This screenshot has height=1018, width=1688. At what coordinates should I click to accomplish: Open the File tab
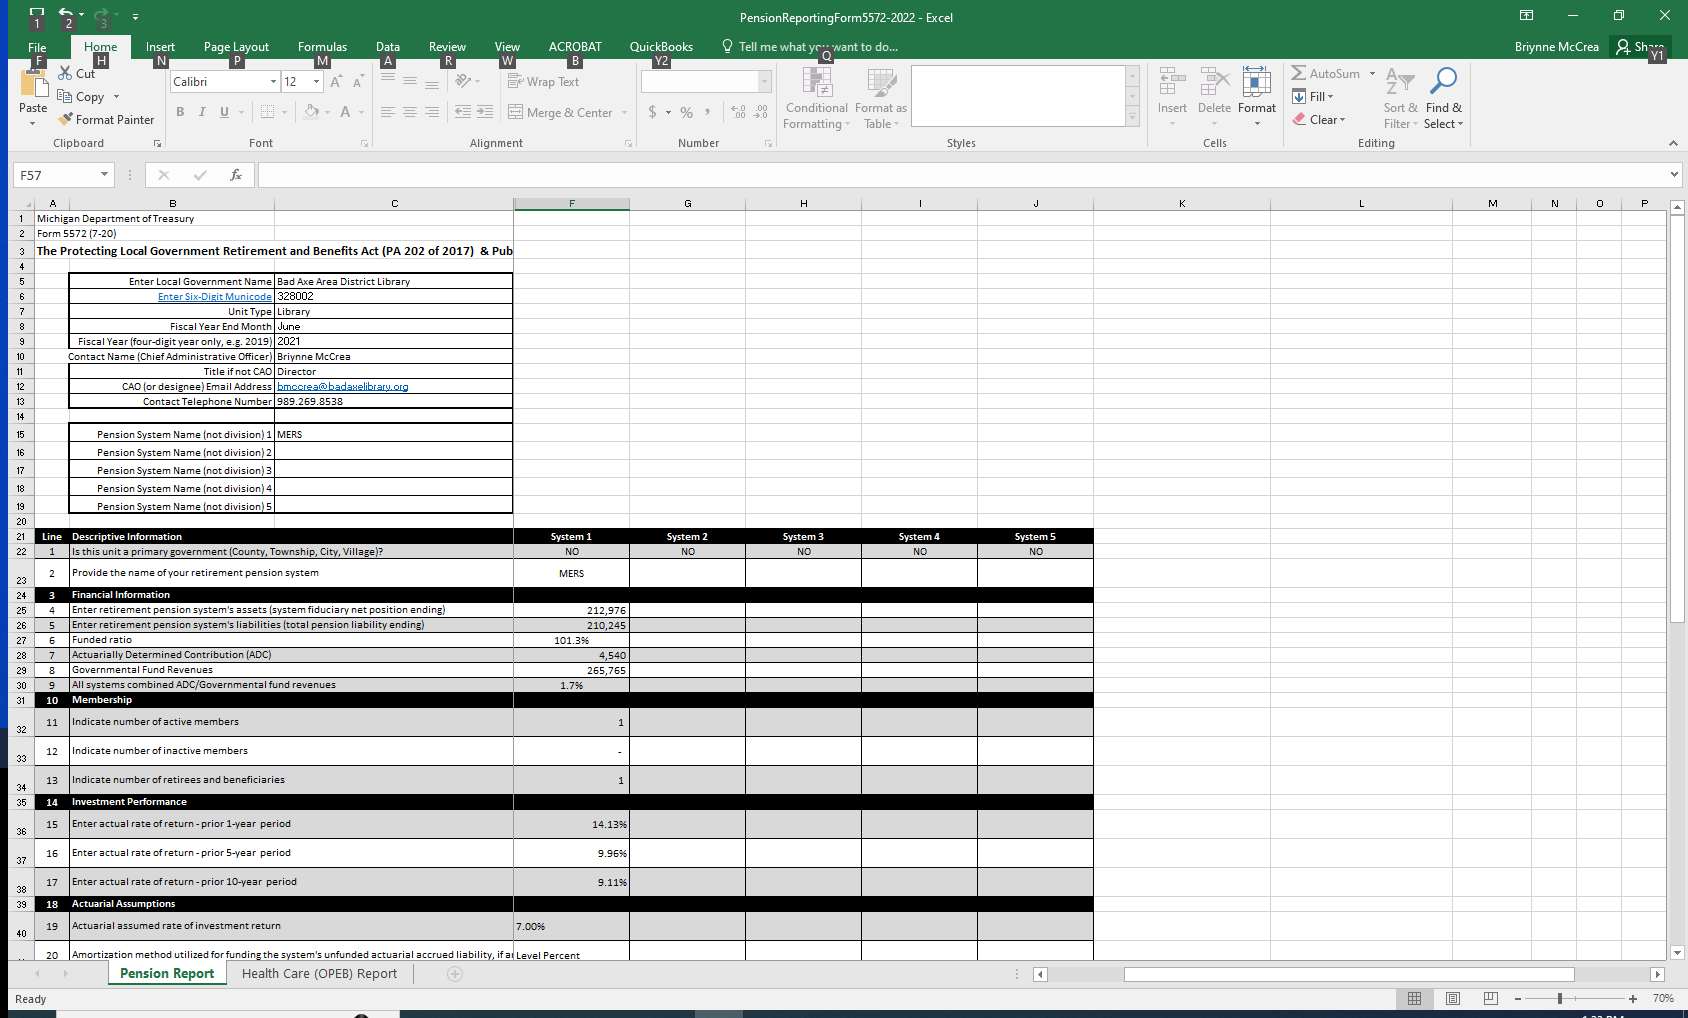(x=37, y=47)
